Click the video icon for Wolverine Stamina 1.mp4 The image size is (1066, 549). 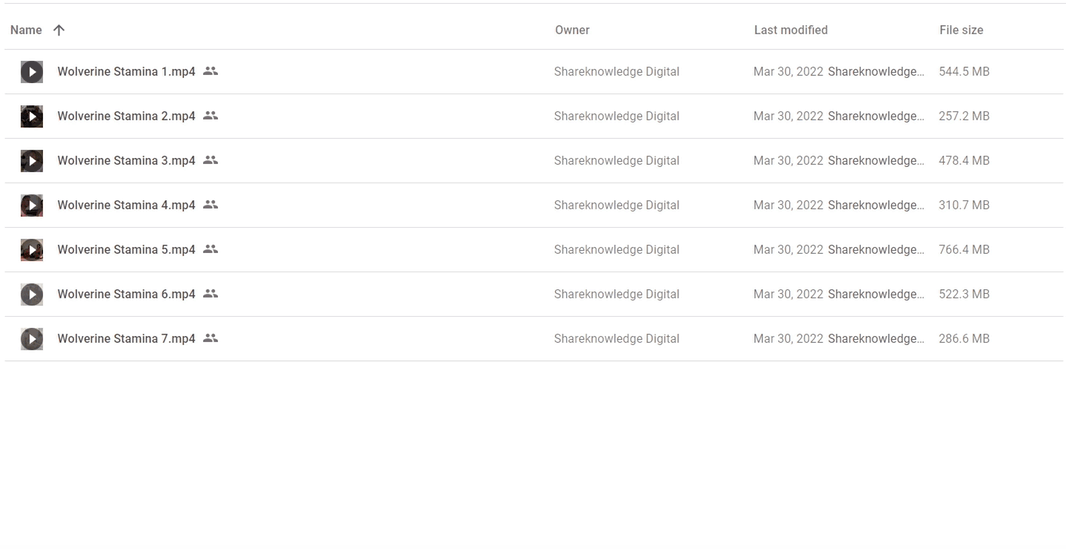[x=31, y=72]
